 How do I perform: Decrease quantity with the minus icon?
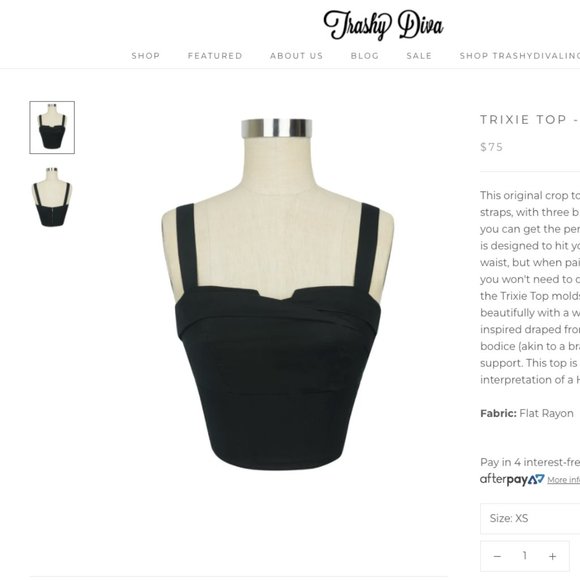pyautogui.click(x=497, y=556)
